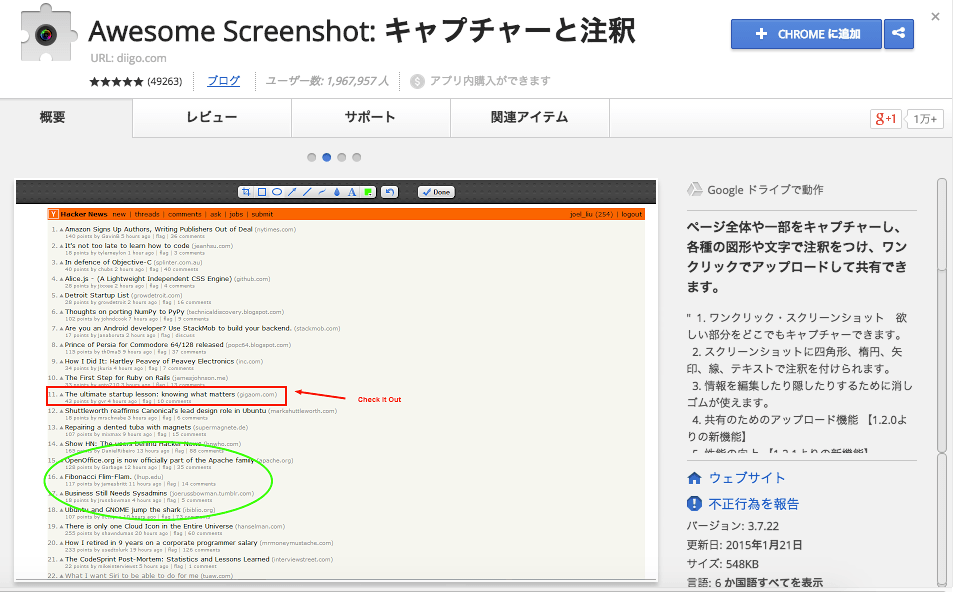The width and height of the screenshot is (953, 592).
Task: Select the straight line tool in the preview toolbar
Action: [307, 192]
